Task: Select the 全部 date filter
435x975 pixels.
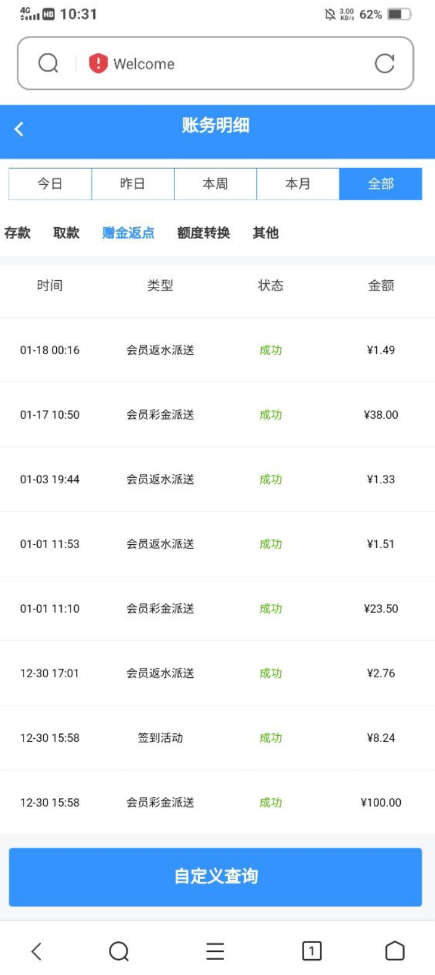Action: [x=381, y=184]
